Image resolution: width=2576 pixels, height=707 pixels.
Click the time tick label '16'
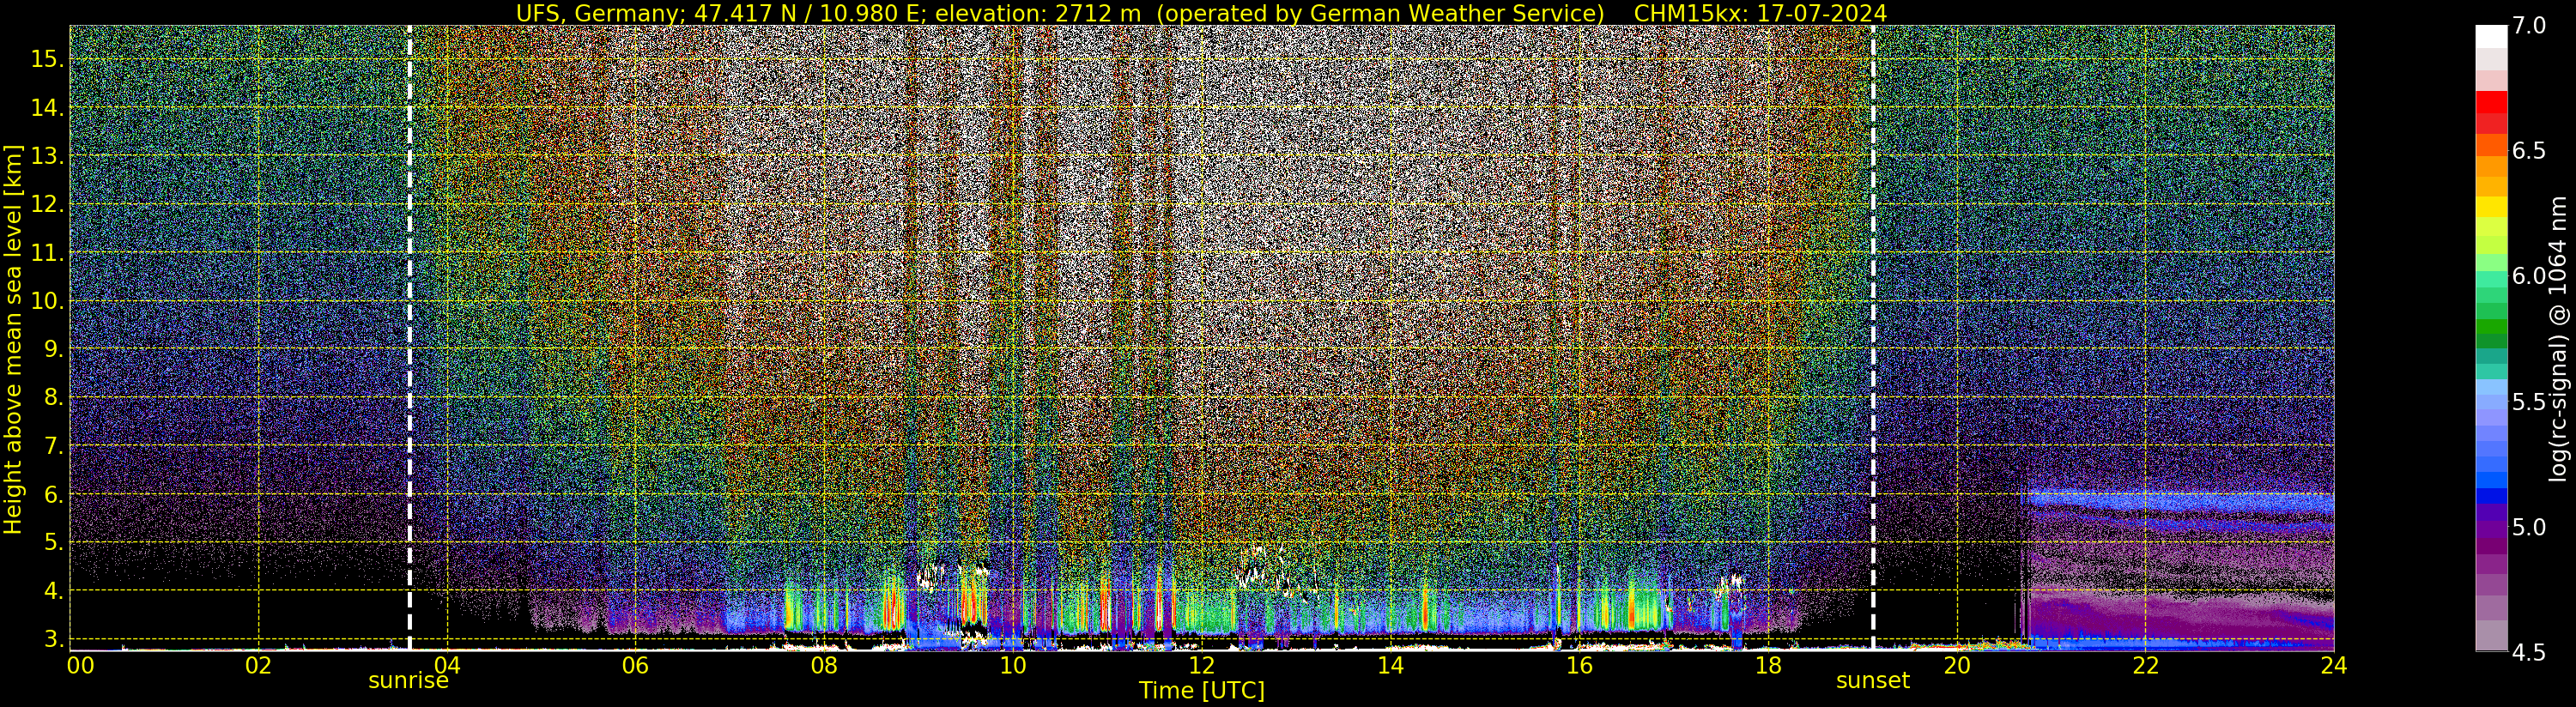(1579, 665)
